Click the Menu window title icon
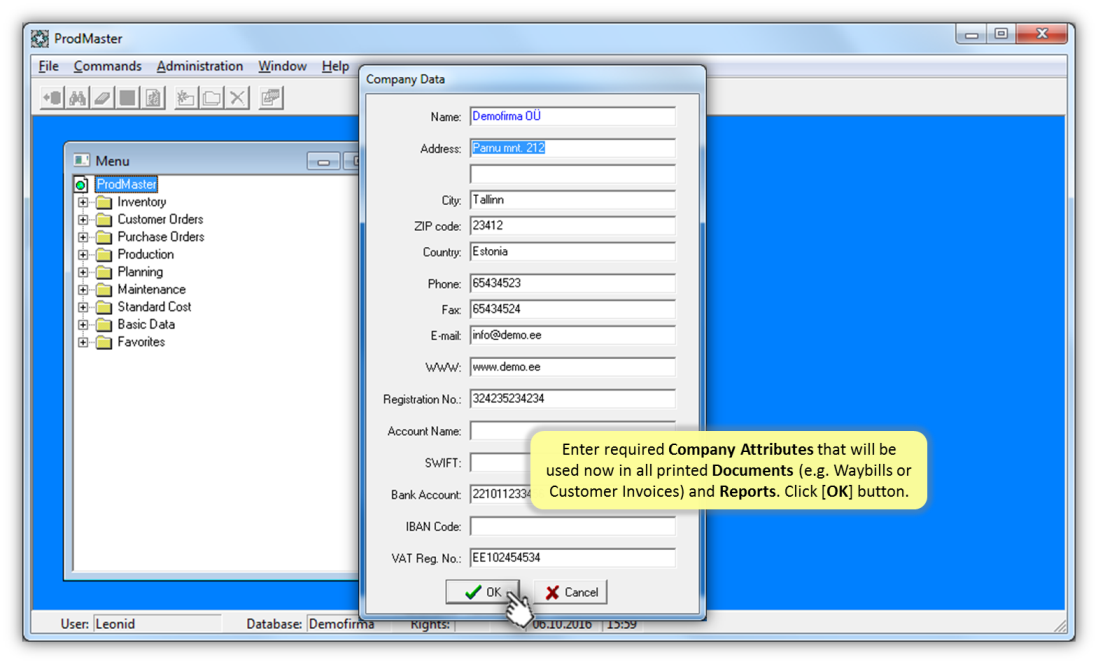This screenshot has height=664, width=1098. [81, 160]
